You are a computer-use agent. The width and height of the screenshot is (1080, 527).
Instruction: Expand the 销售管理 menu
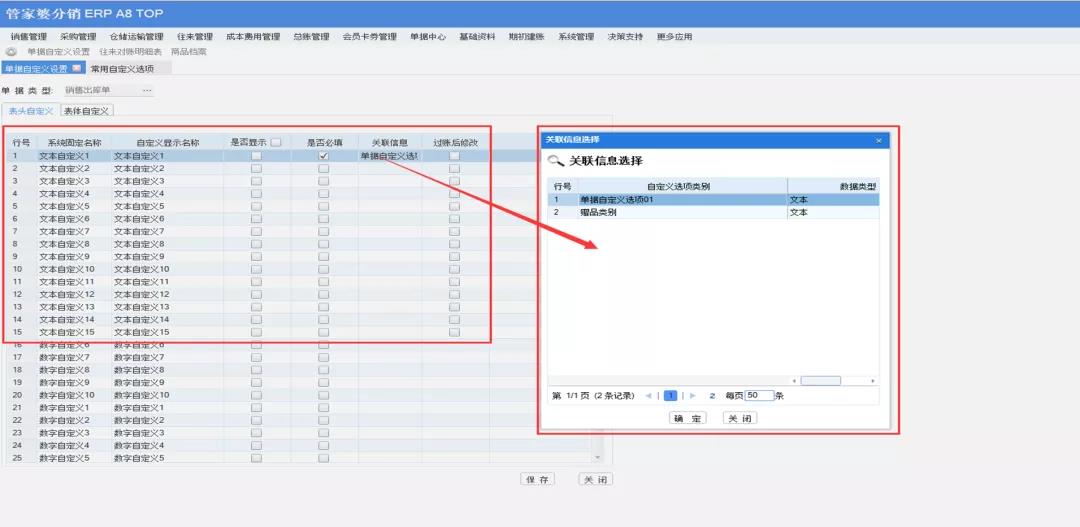(x=29, y=37)
